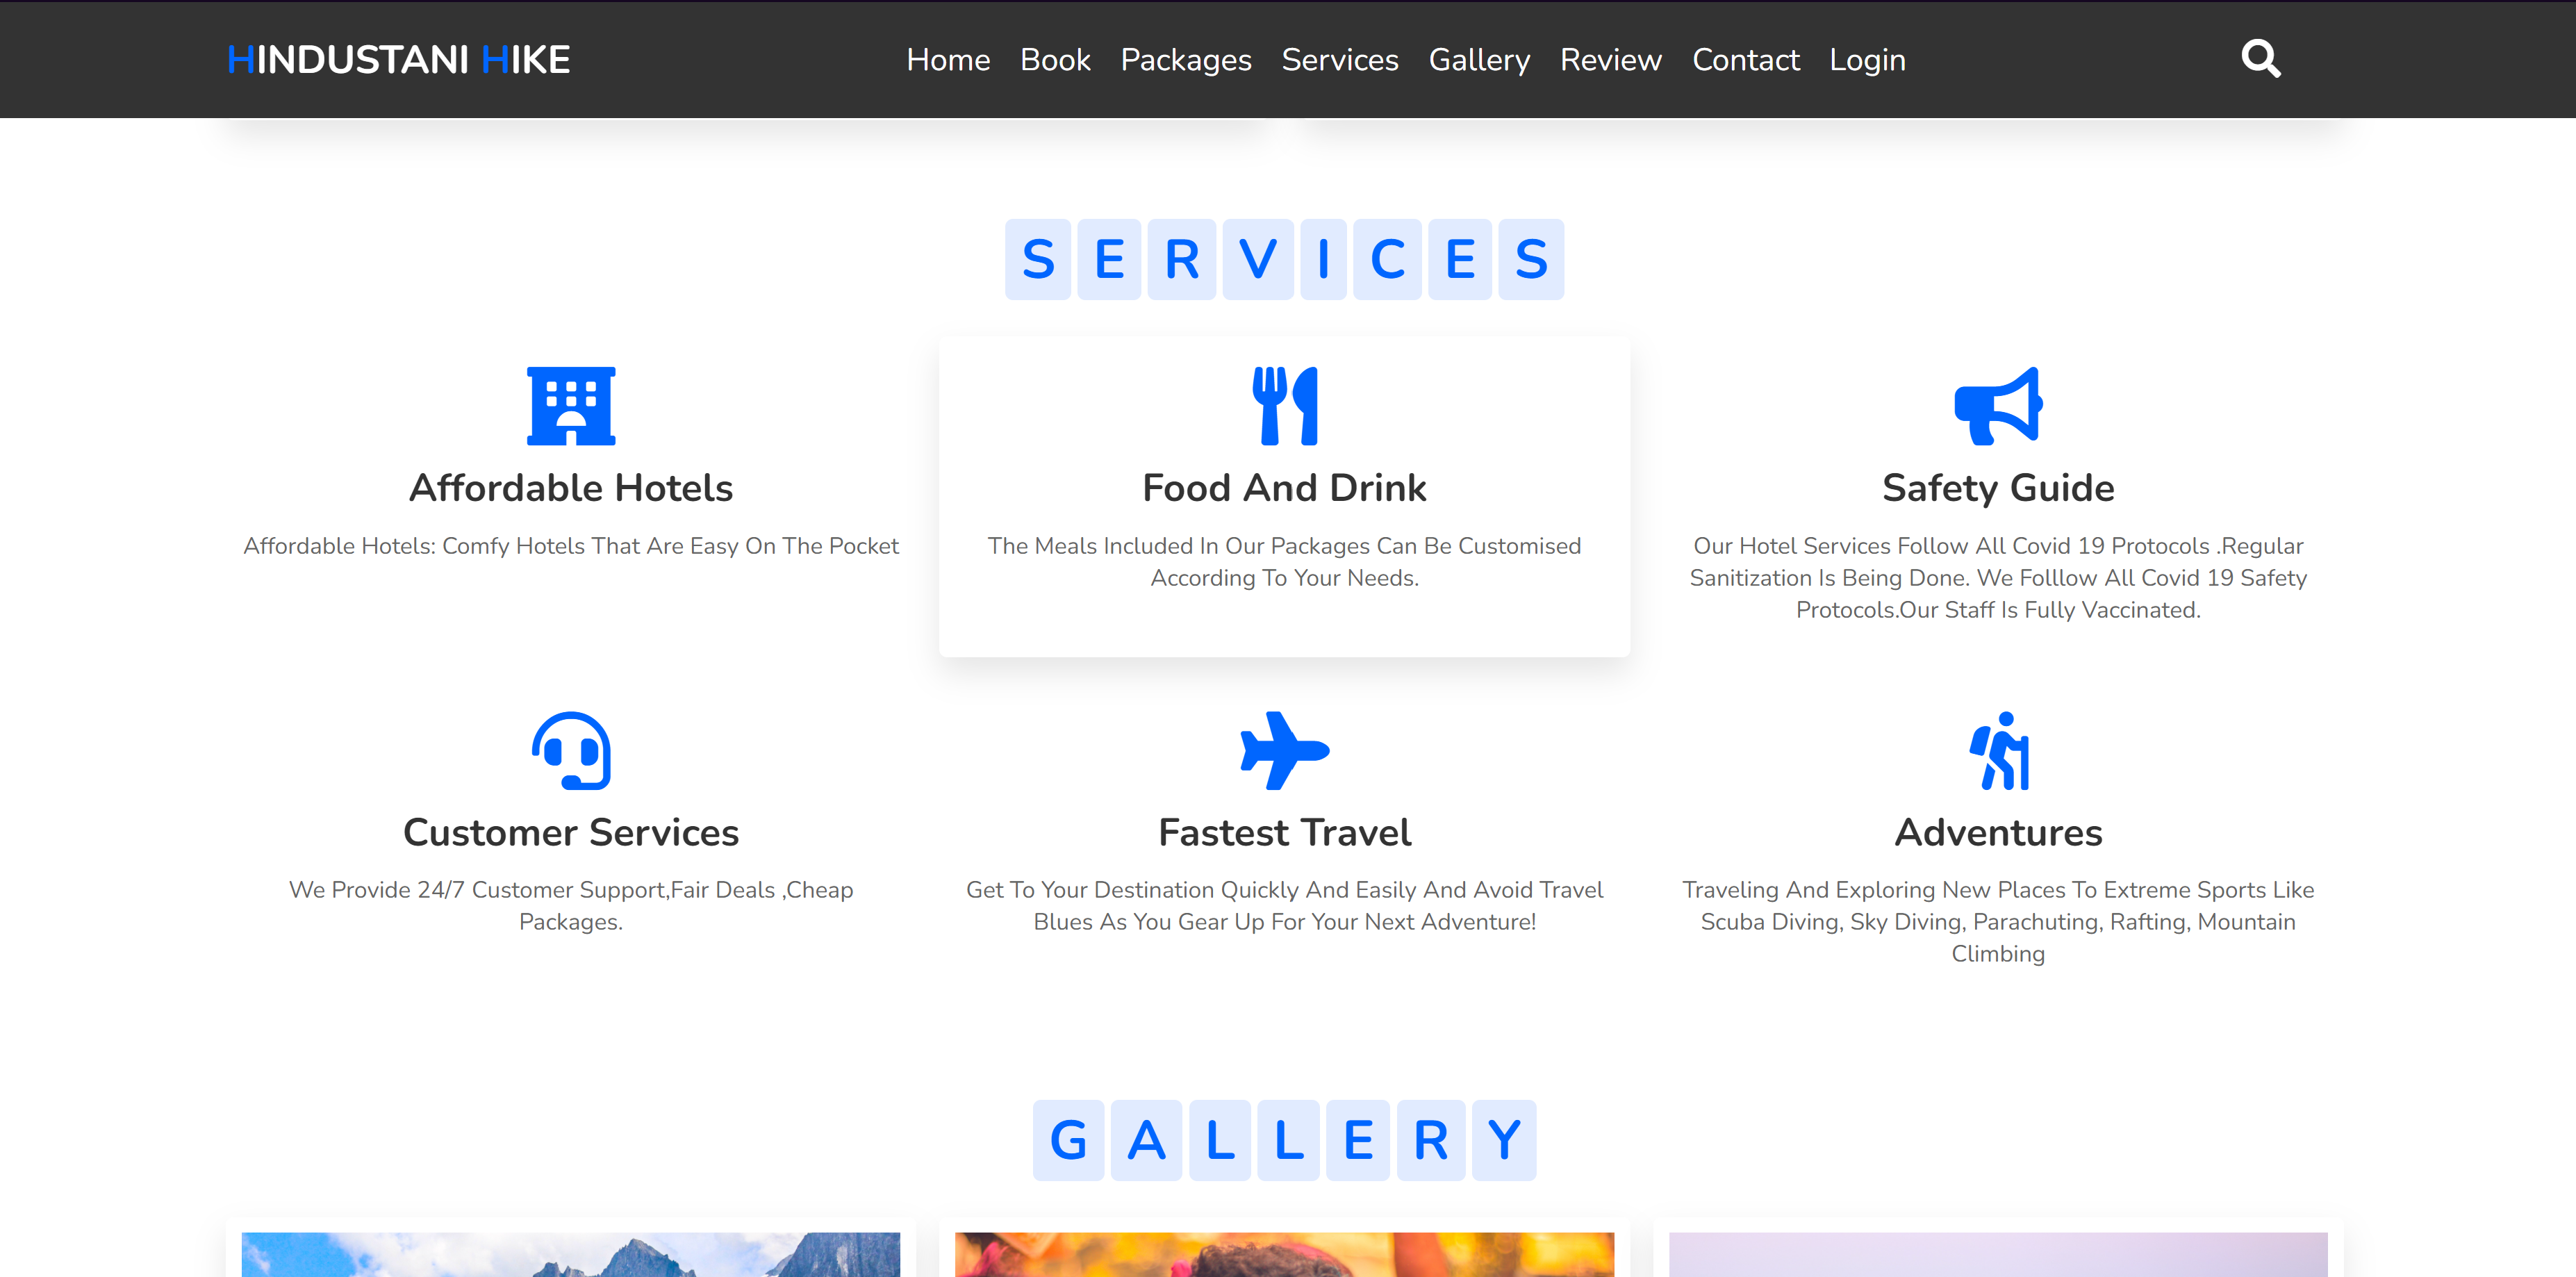The image size is (2576, 1277).
Task: Switch to the Packages section
Action: 1186,60
